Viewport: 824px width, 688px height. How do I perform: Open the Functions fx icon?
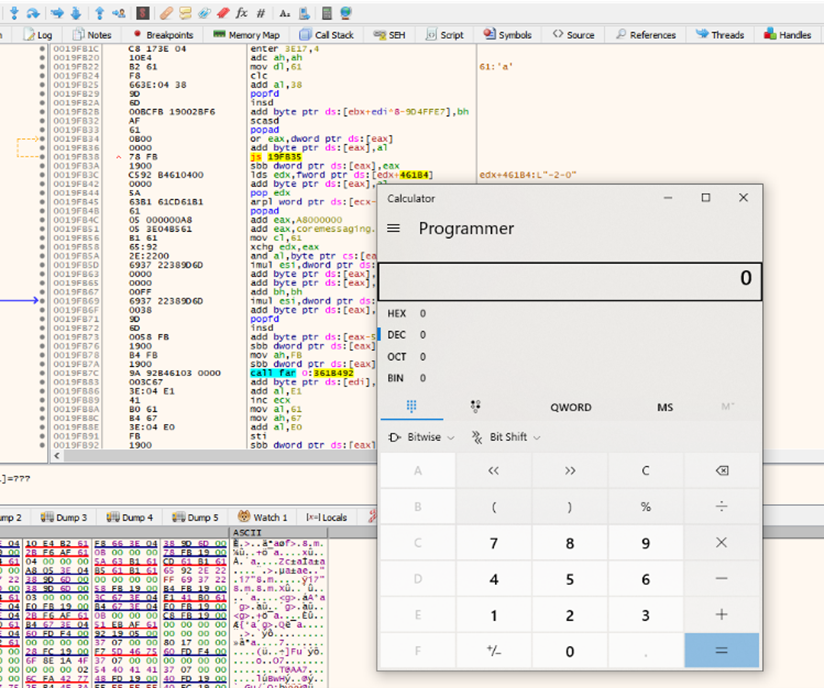tap(242, 13)
